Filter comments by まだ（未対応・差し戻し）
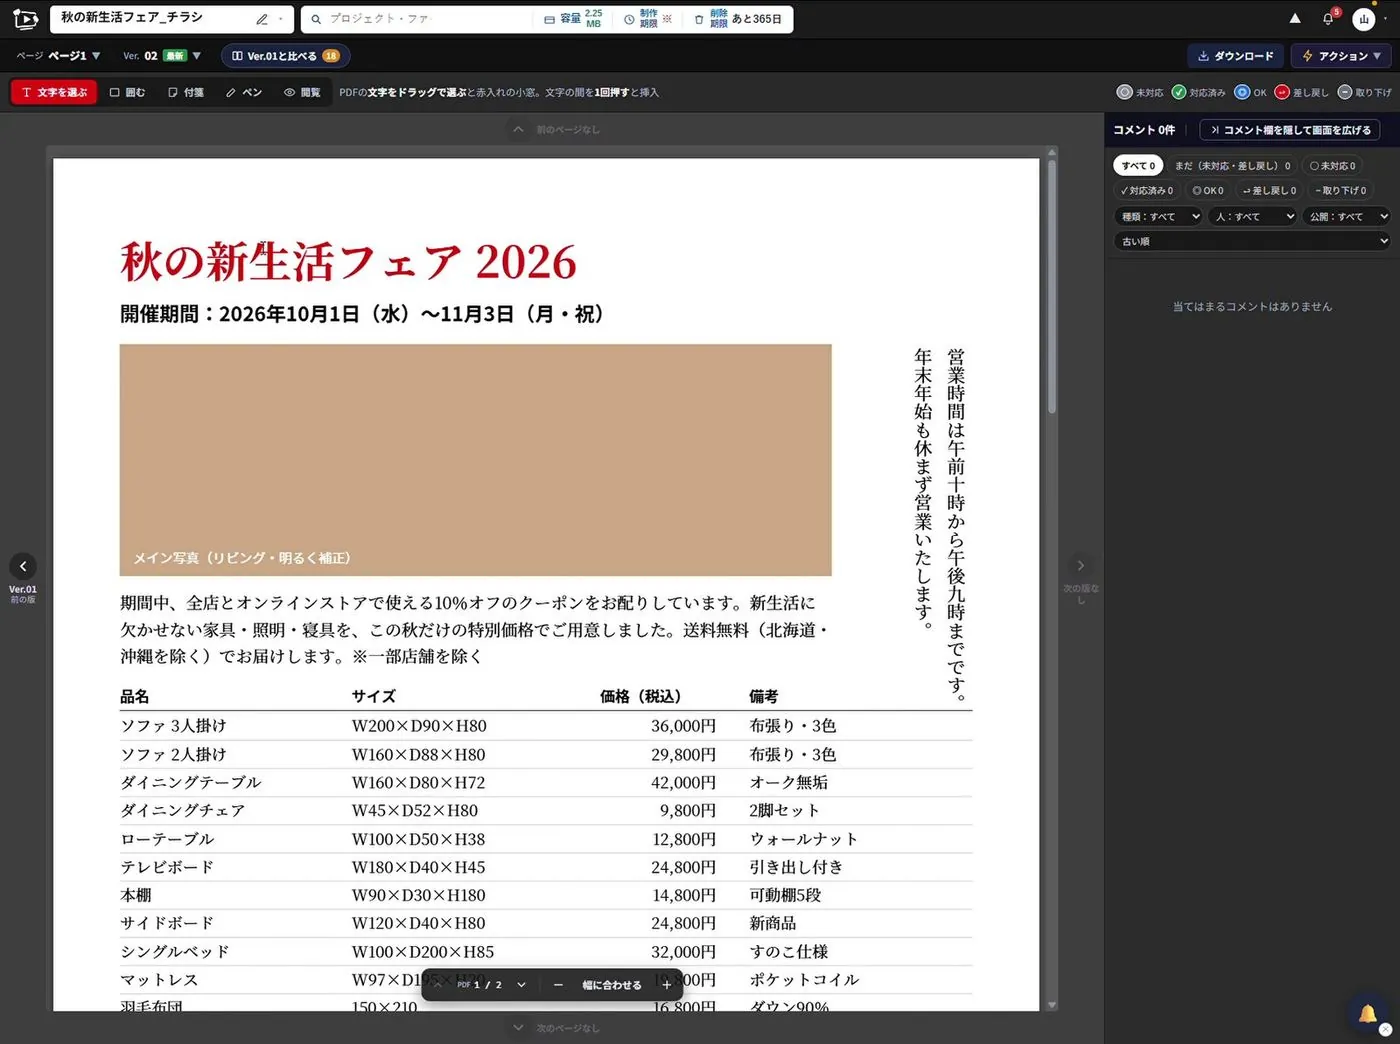The height and width of the screenshot is (1044, 1400). click(1232, 166)
